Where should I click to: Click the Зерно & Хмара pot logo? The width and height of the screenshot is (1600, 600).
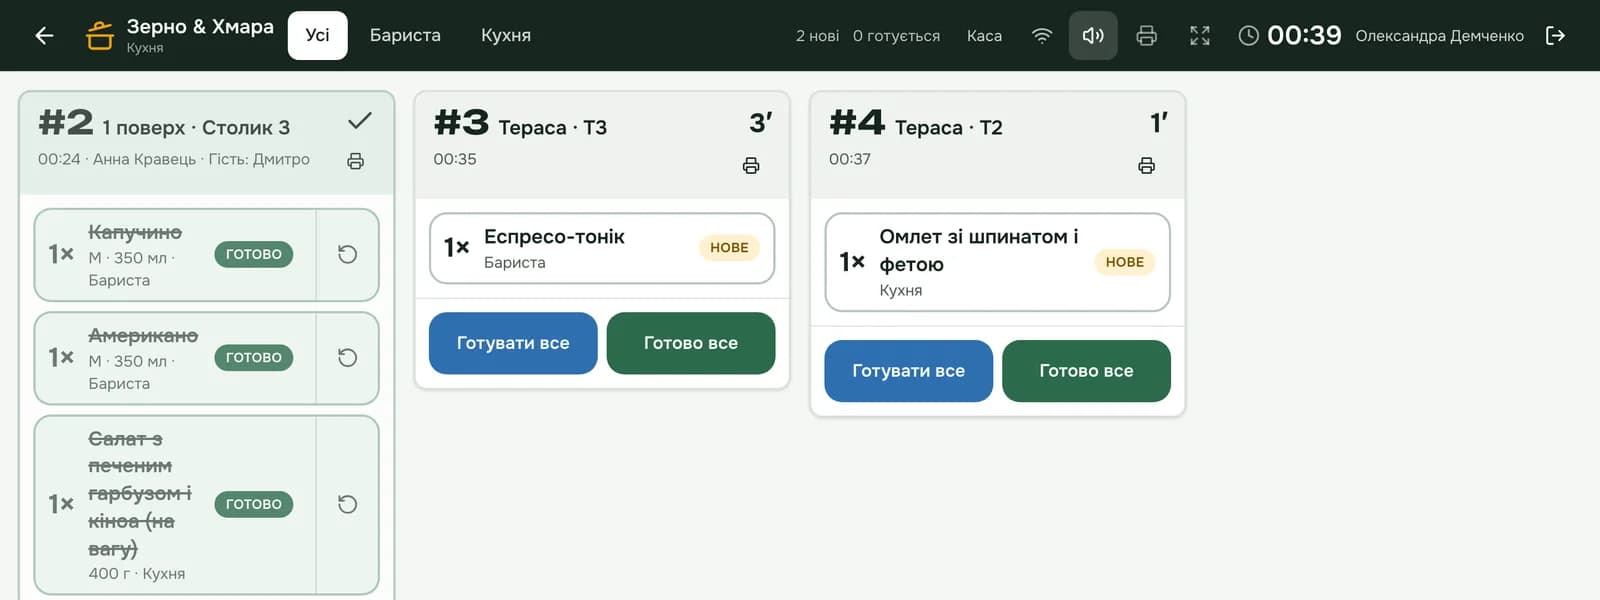coord(99,36)
